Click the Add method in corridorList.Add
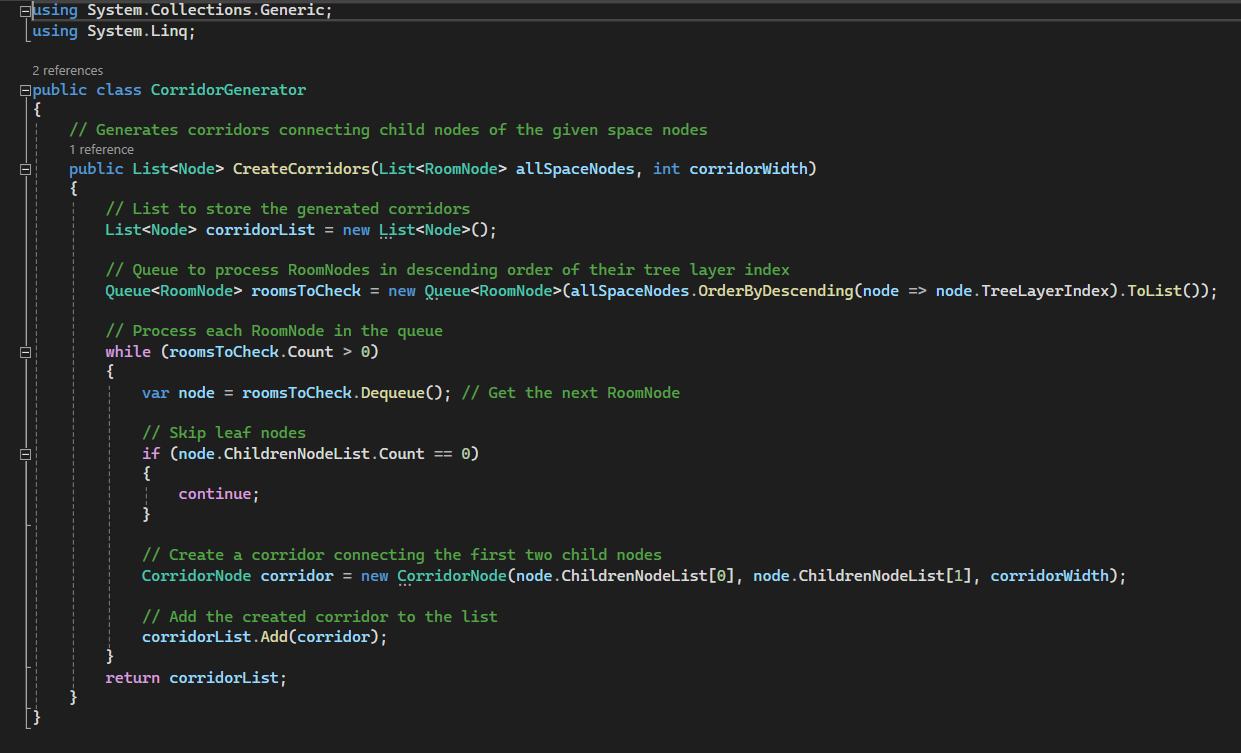This screenshot has height=753, width=1241. (x=274, y=637)
